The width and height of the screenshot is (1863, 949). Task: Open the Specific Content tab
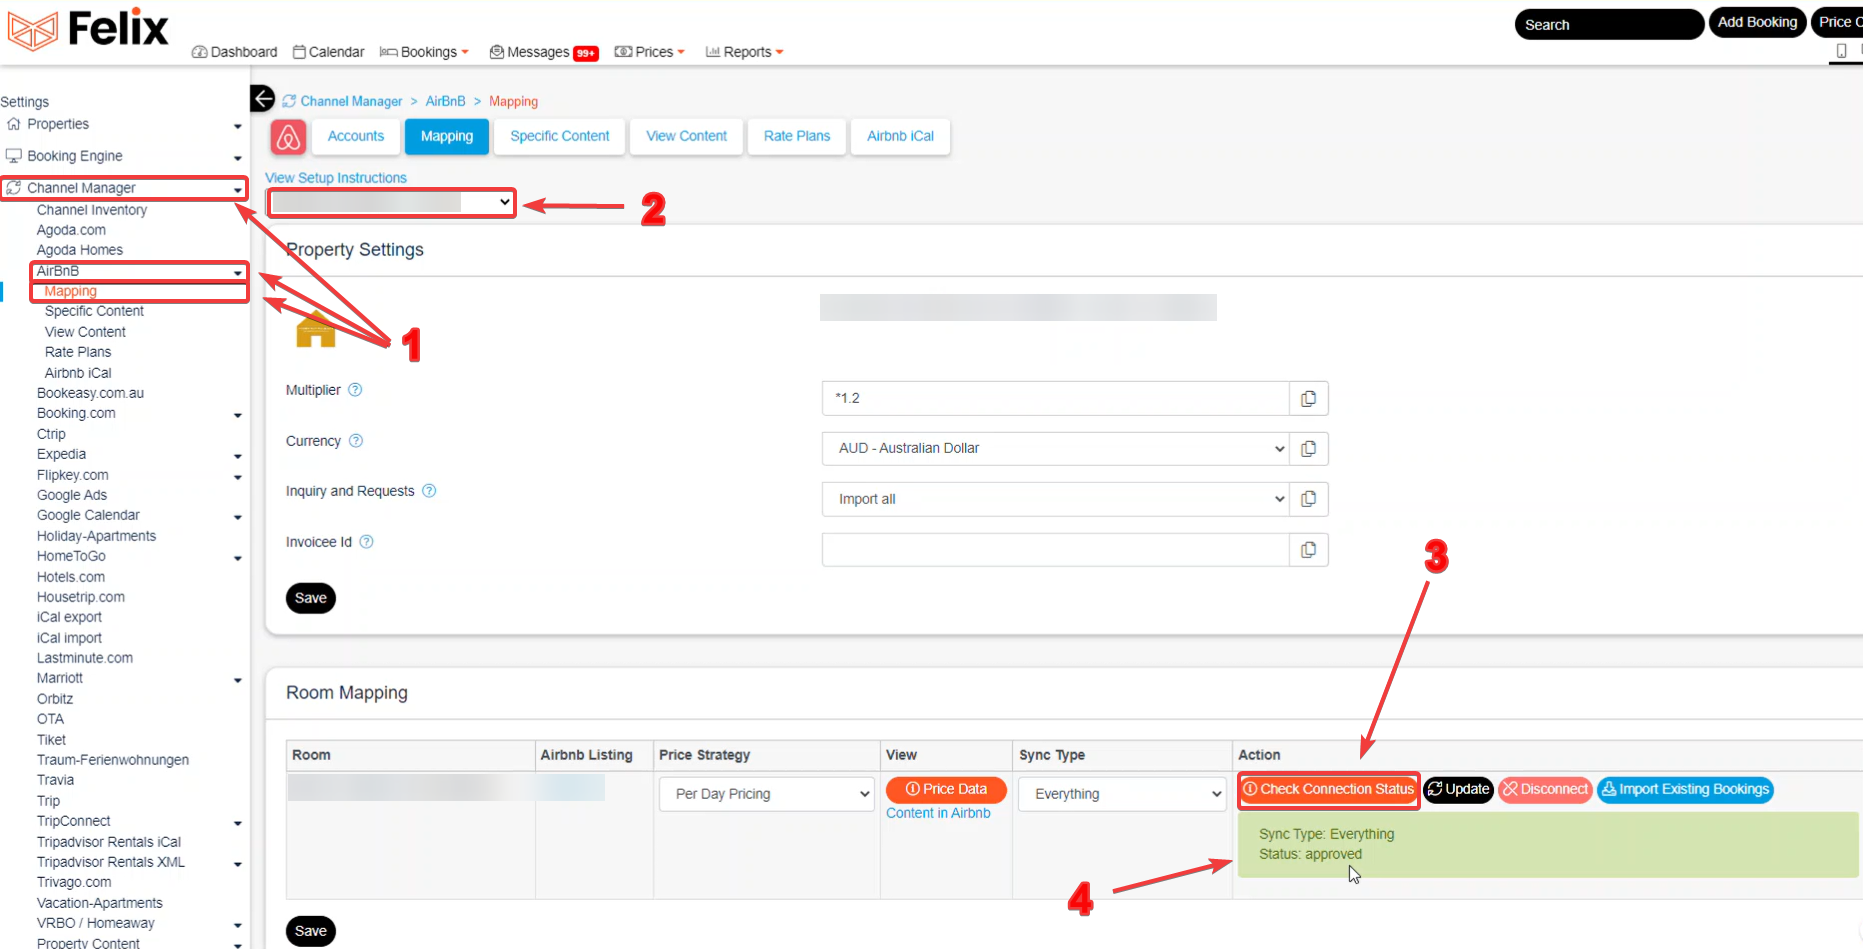pyautogui.click(x=560, y=136)
